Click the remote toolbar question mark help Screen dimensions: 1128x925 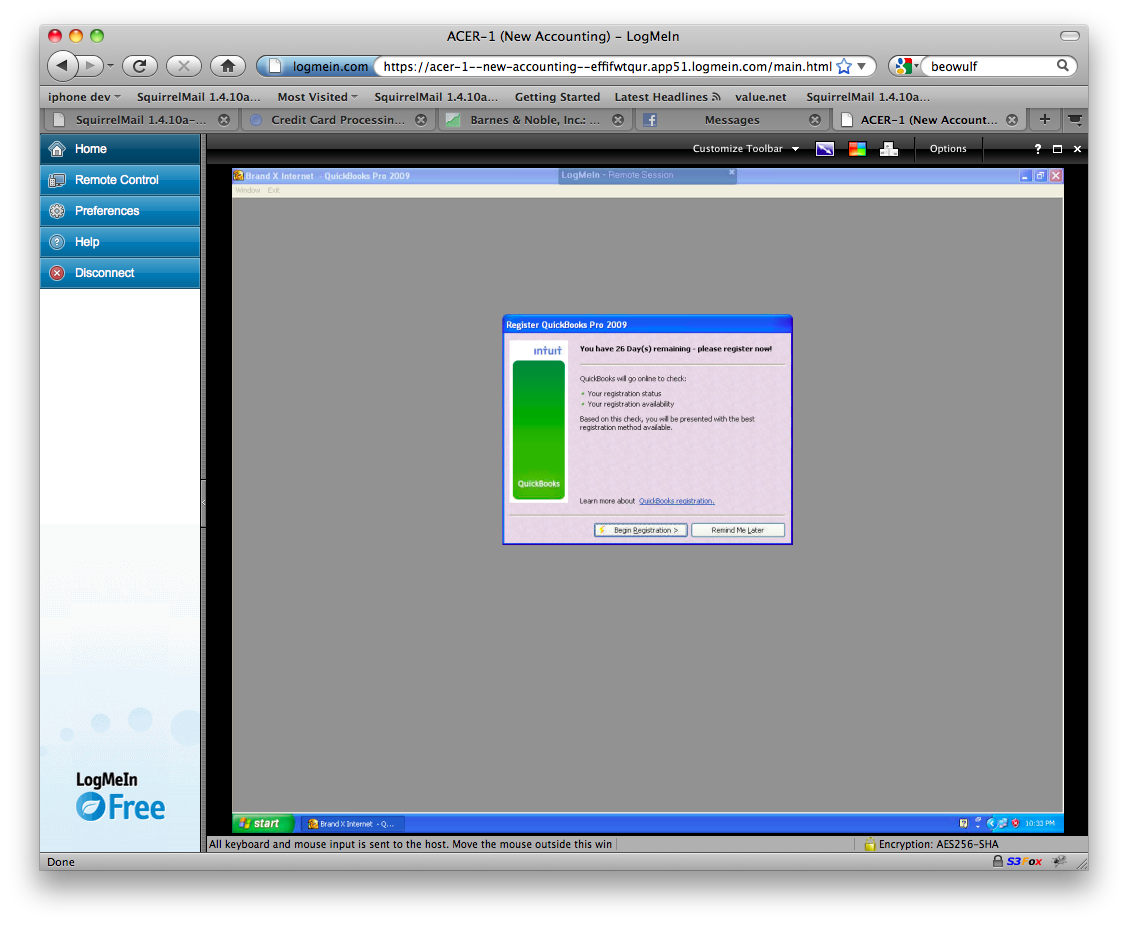tap(1037, 149)
